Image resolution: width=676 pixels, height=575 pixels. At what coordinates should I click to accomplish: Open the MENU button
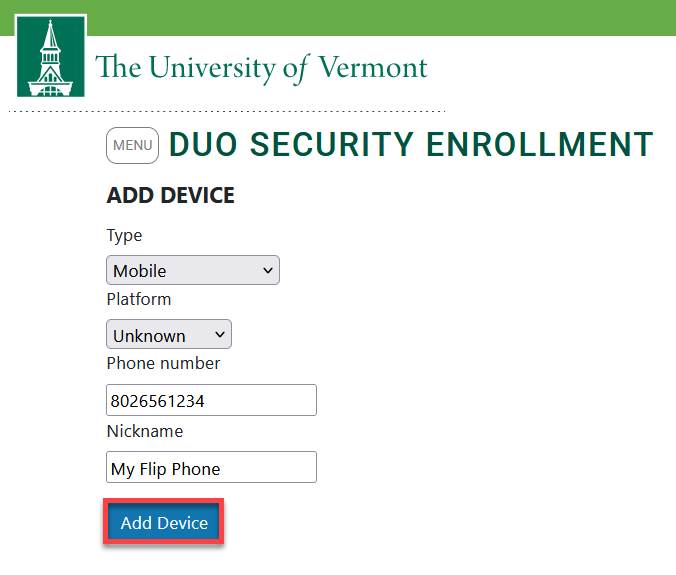132,145
